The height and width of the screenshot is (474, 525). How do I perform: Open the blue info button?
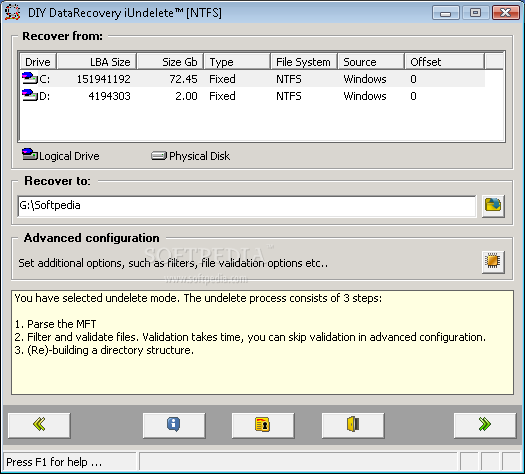pos(174,425)
